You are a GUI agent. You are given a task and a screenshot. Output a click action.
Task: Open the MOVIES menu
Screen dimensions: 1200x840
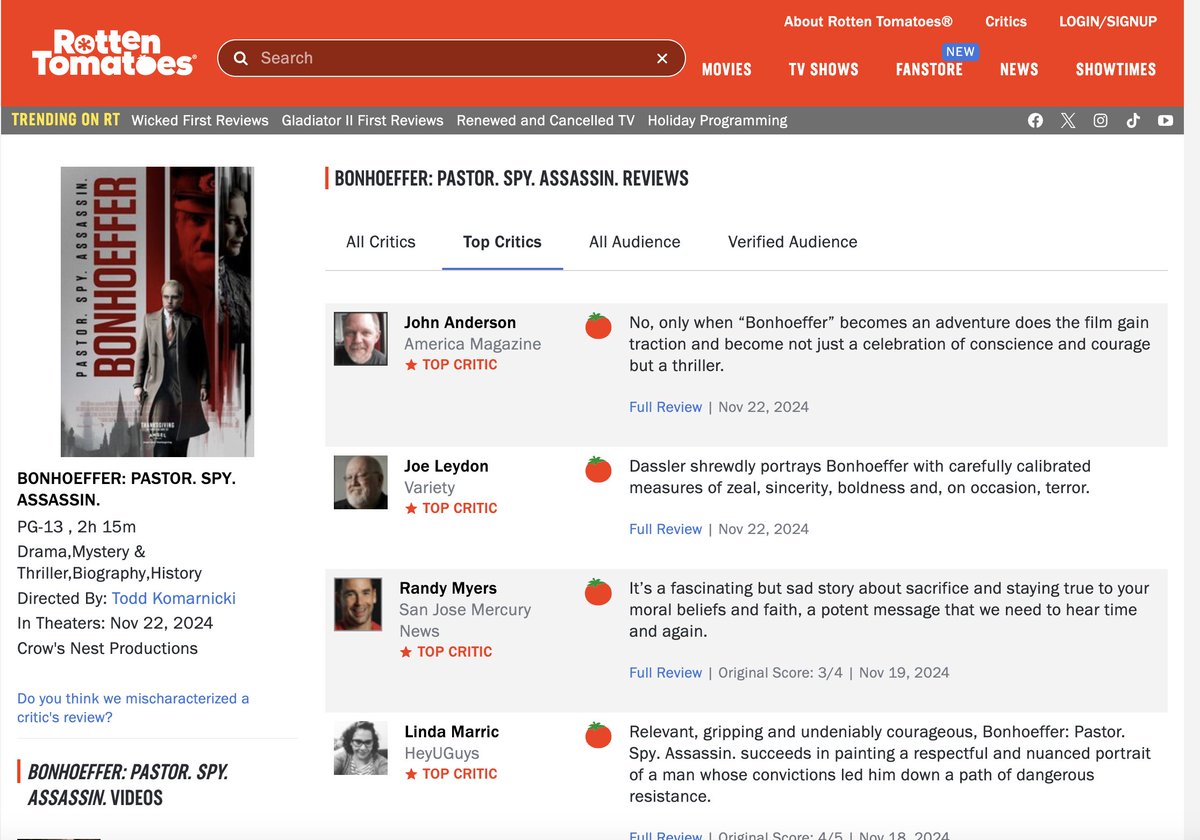pos(727,69)
